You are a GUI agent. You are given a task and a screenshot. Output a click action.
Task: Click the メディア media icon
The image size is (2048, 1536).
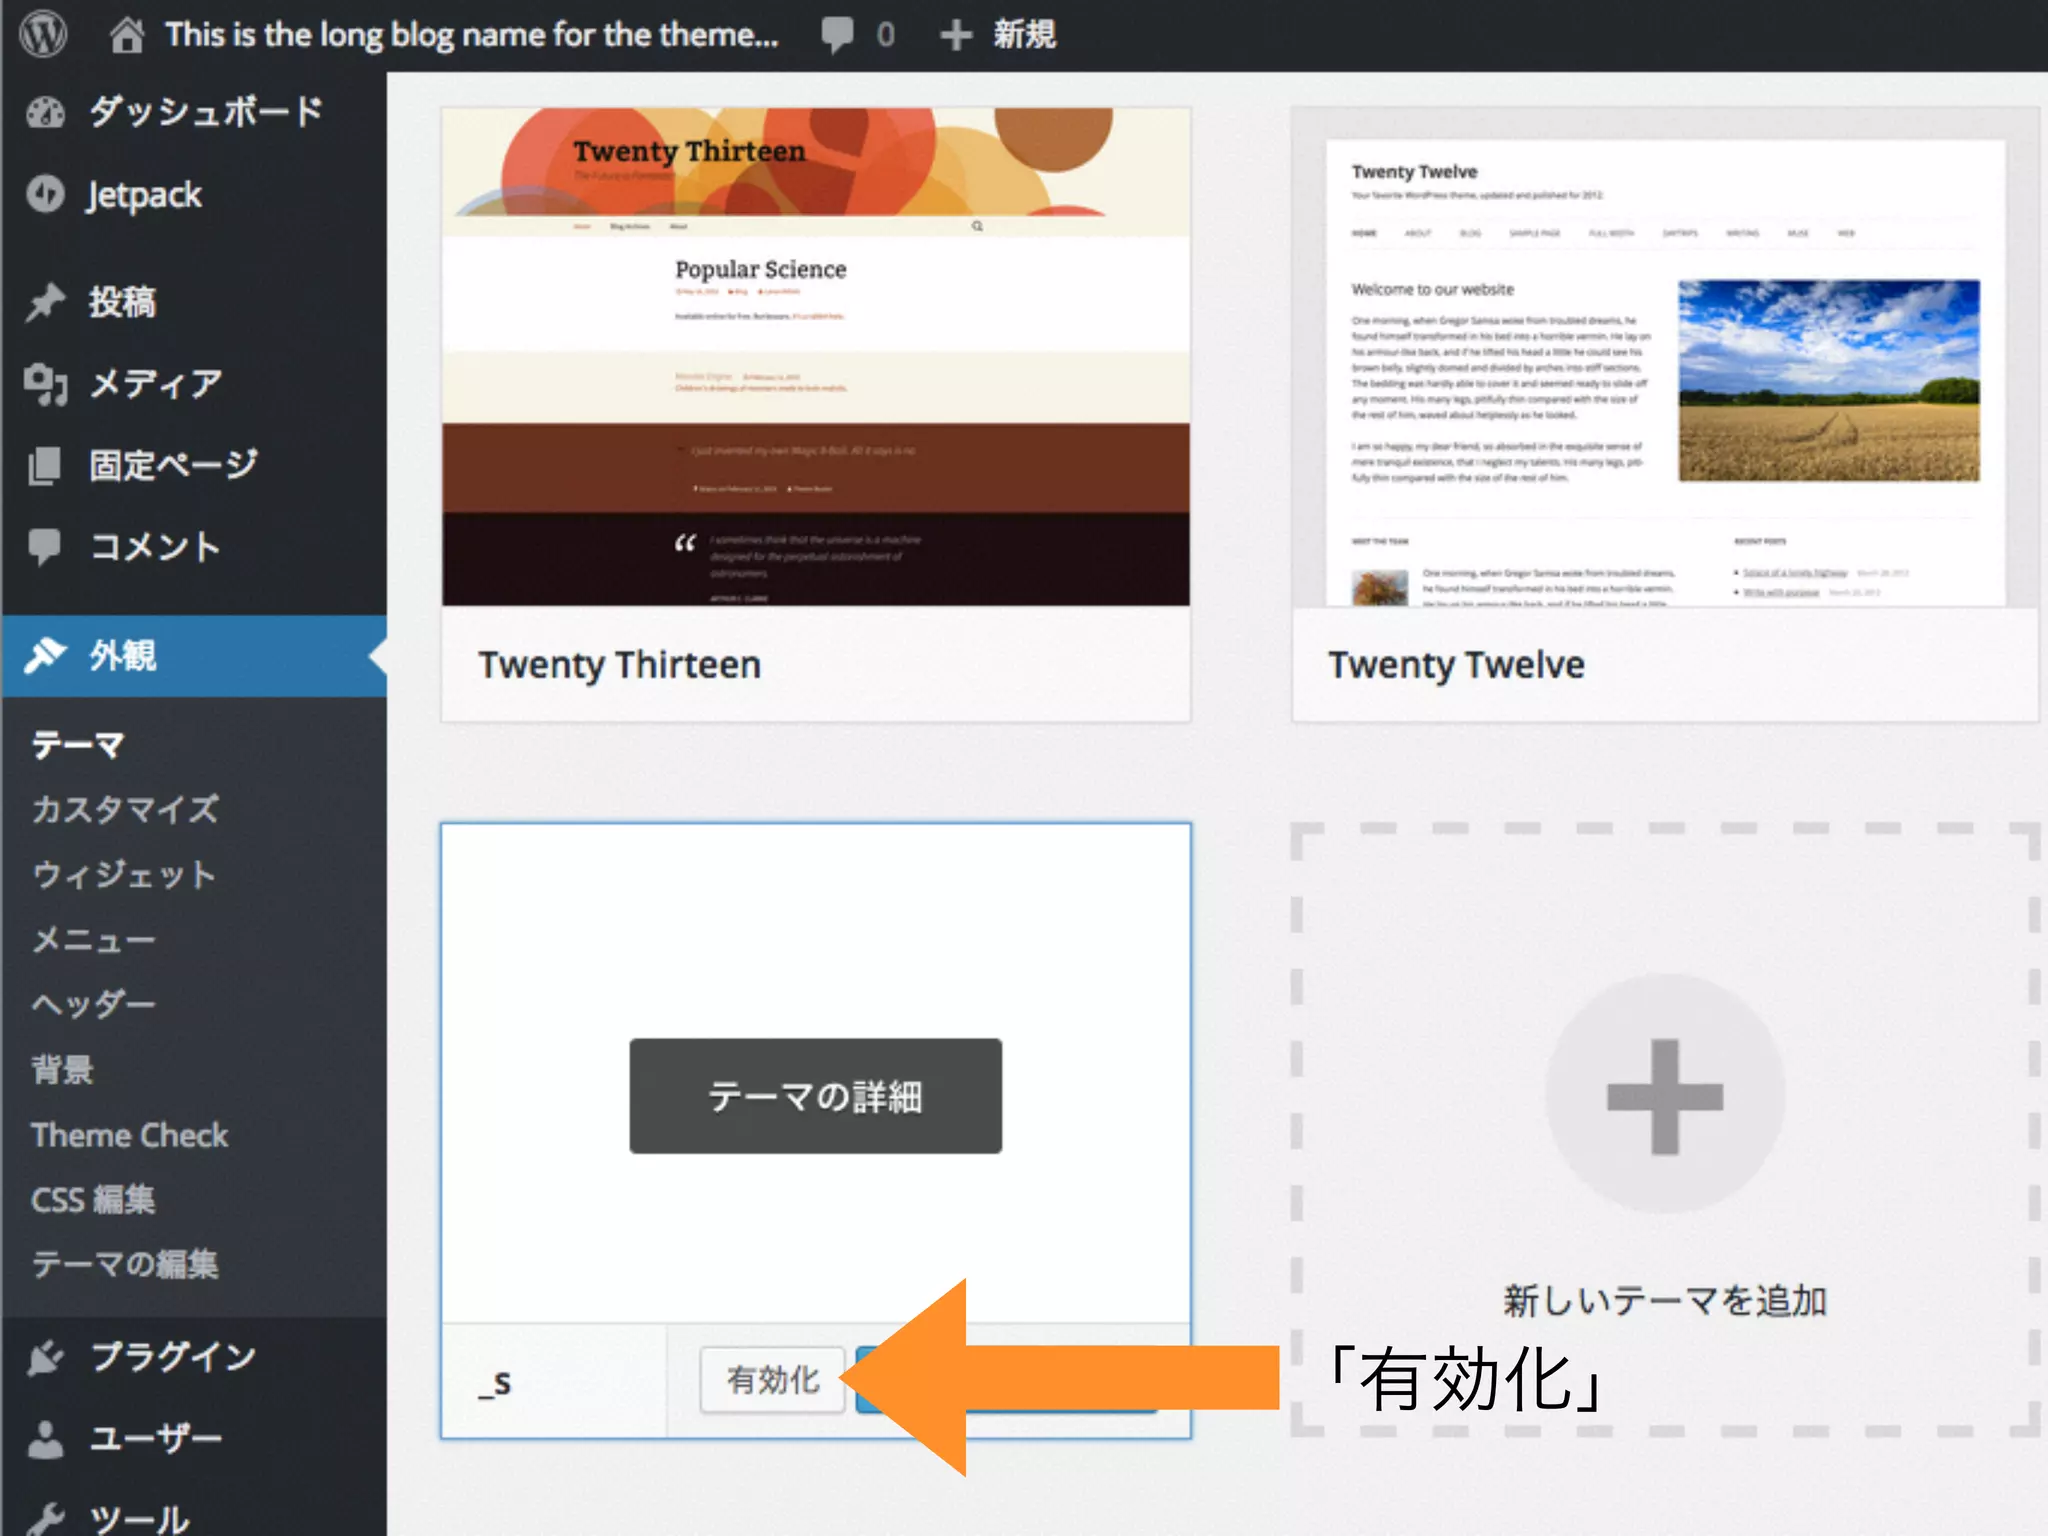coord(45,384)
